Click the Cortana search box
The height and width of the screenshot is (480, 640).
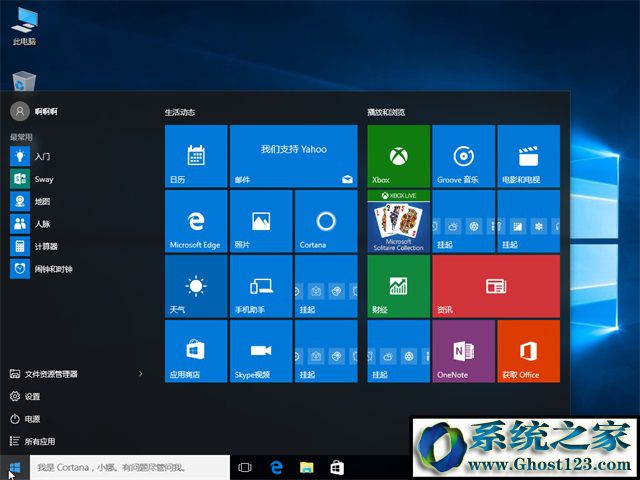coord(130,467)
